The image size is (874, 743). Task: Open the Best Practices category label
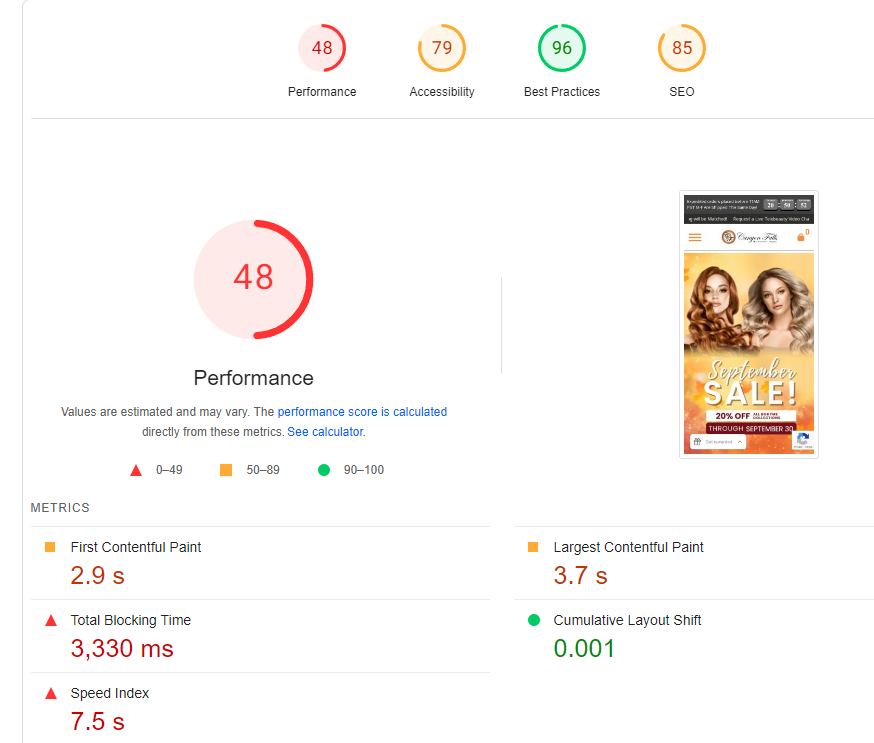[562, 92]
